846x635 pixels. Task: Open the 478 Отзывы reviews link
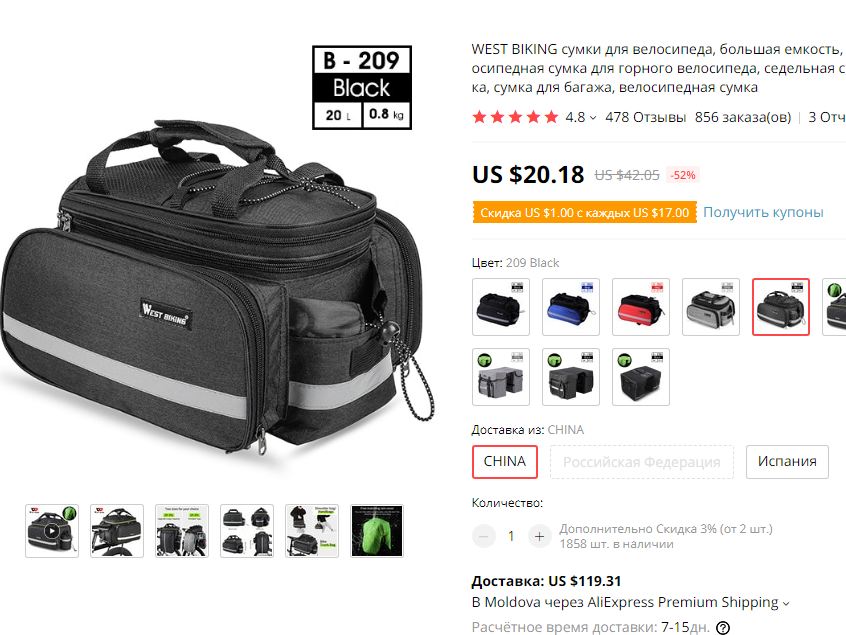[x=645, y=117]
